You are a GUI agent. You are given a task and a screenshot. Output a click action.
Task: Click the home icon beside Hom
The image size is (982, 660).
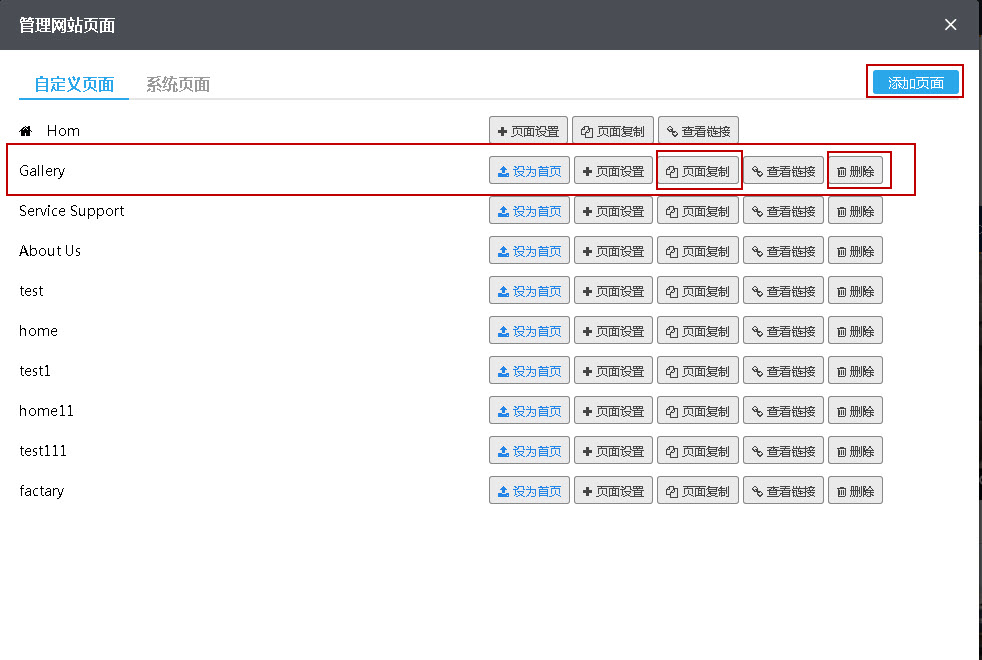pyautogui.click(x=26, y=131)
